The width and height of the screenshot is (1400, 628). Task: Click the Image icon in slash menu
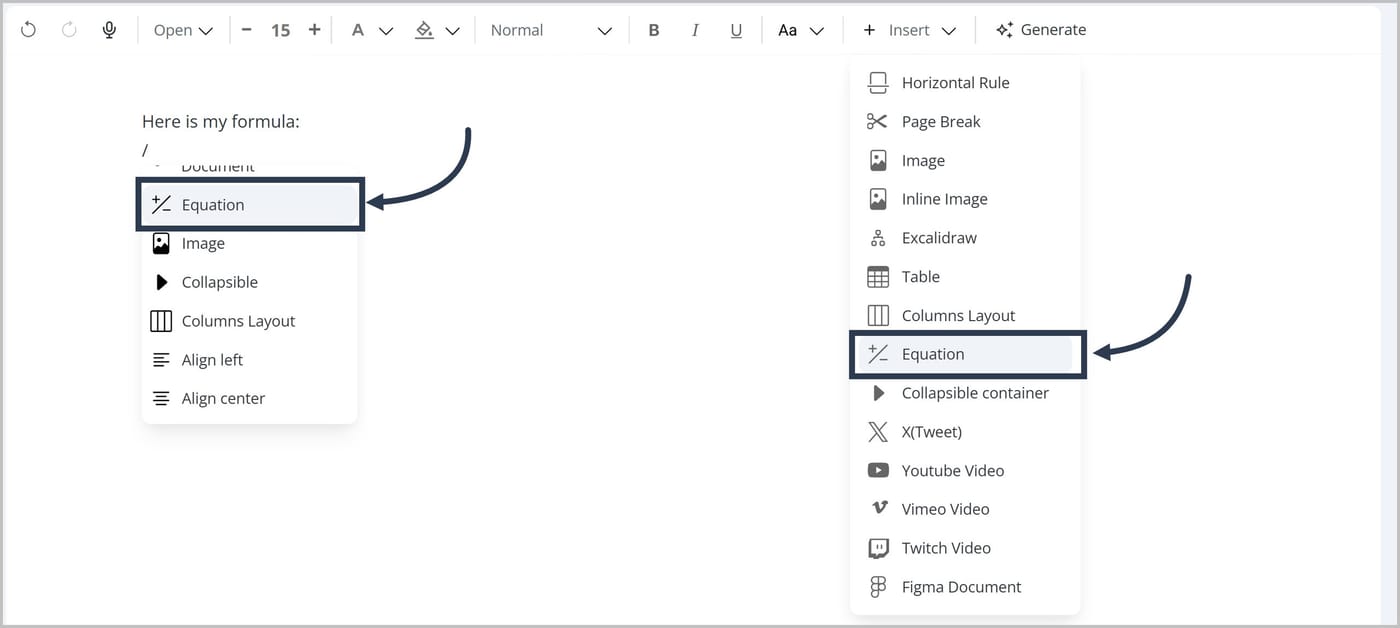tap(161, 243)
